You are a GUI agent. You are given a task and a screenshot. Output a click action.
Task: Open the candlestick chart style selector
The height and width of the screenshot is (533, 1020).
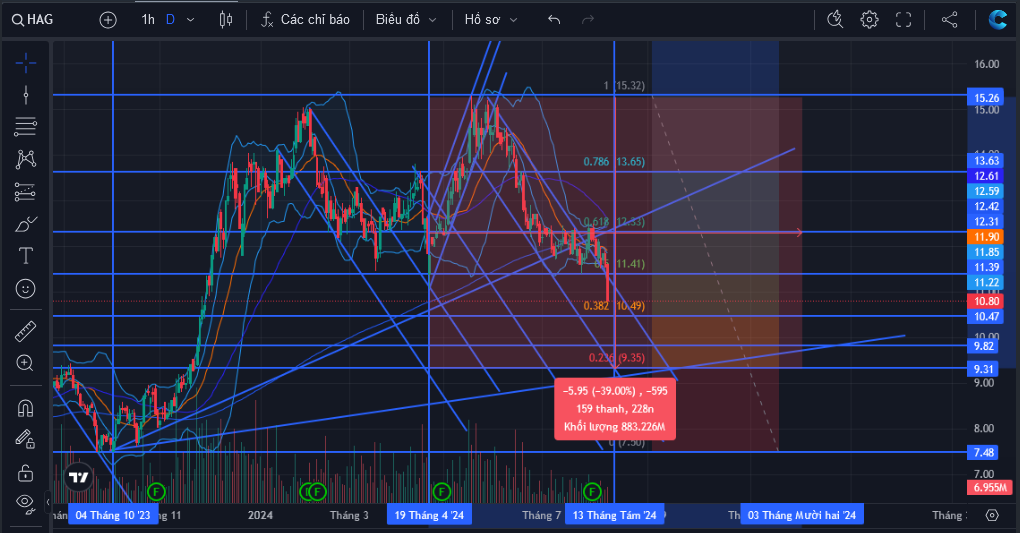tap(226, 20)
